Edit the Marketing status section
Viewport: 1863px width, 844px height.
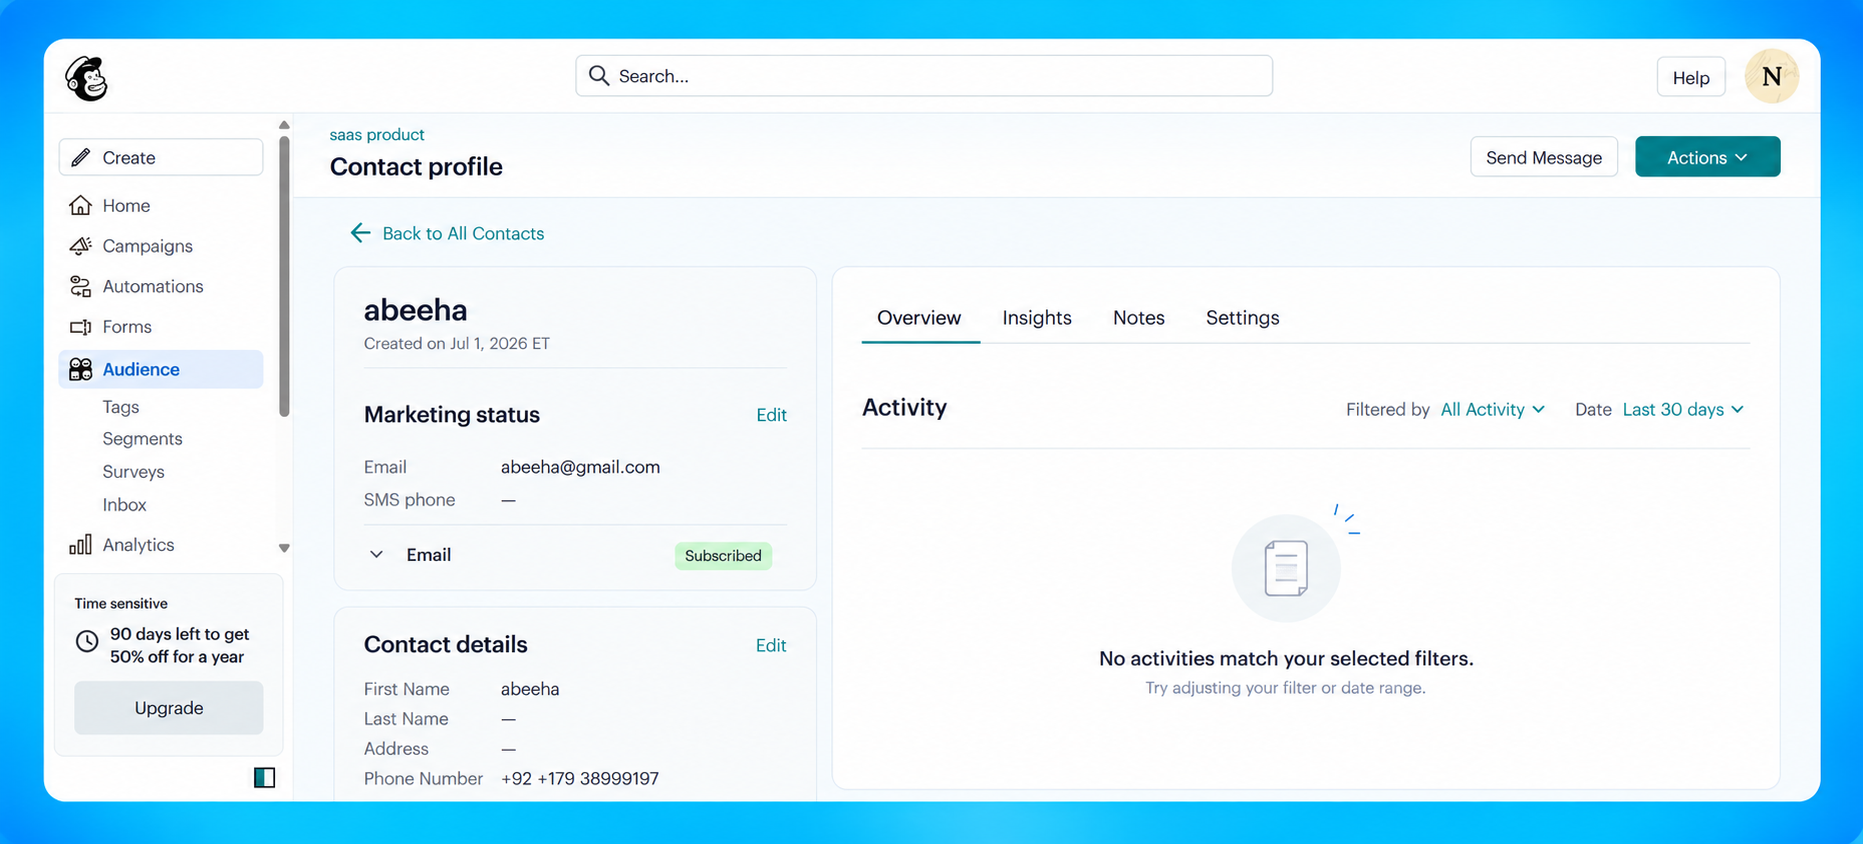771,415
